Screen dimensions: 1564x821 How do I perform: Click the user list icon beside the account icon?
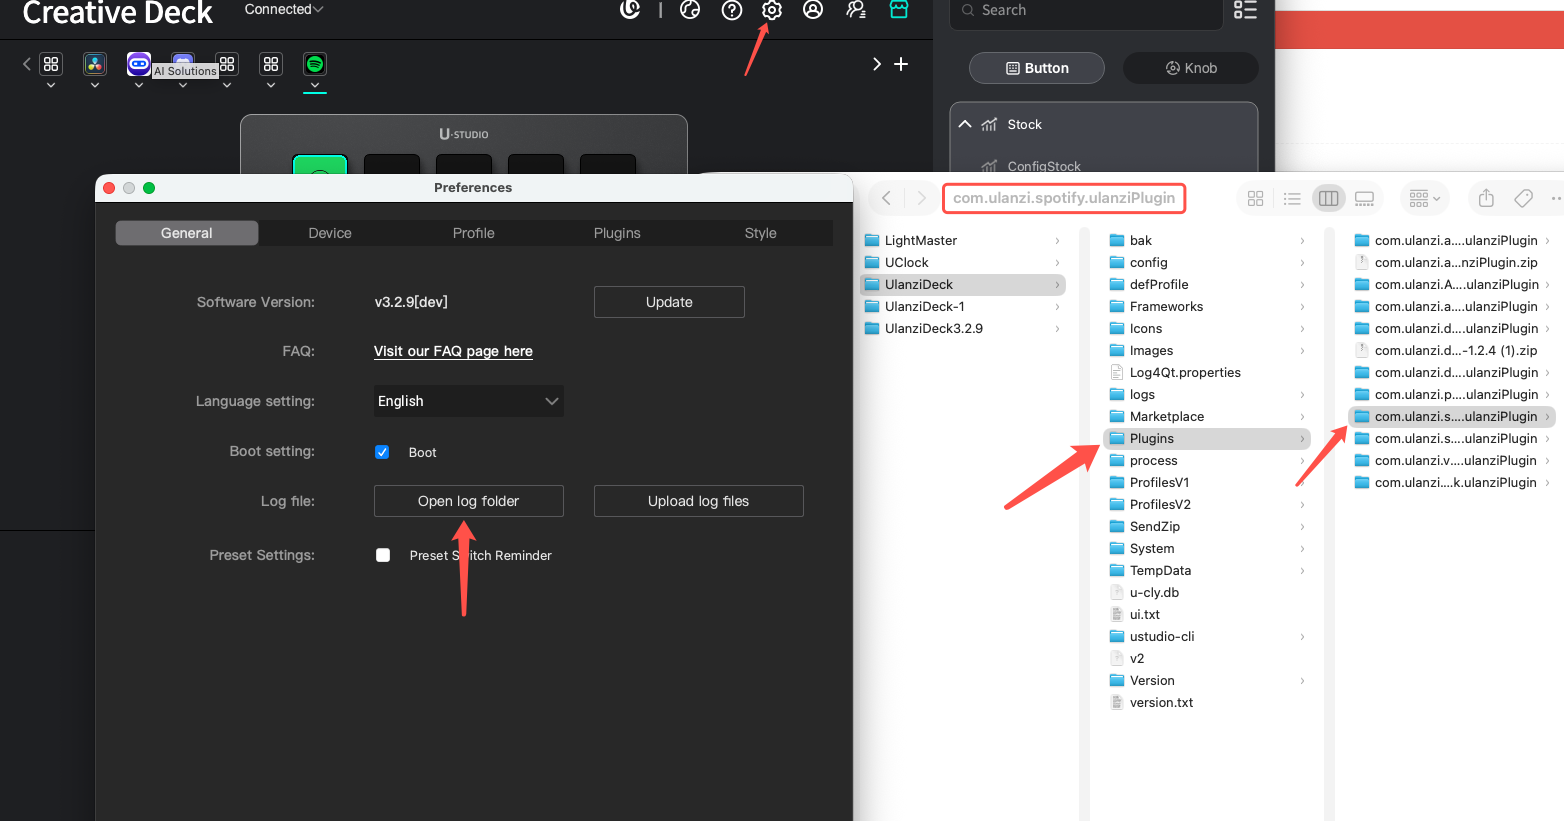pos(856,10)
